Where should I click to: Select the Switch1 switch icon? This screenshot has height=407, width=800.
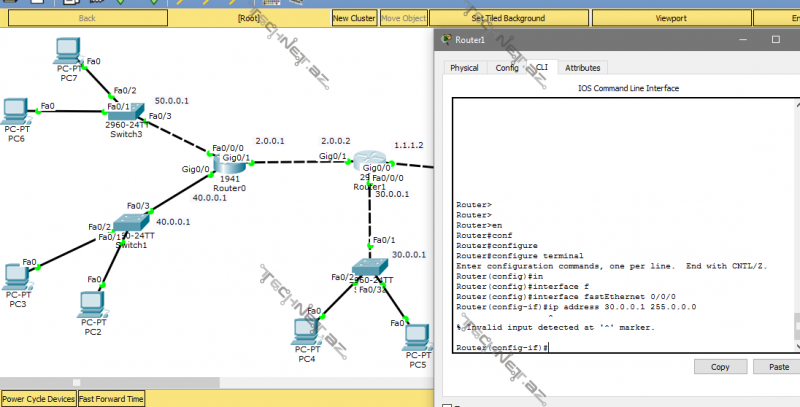130,225
